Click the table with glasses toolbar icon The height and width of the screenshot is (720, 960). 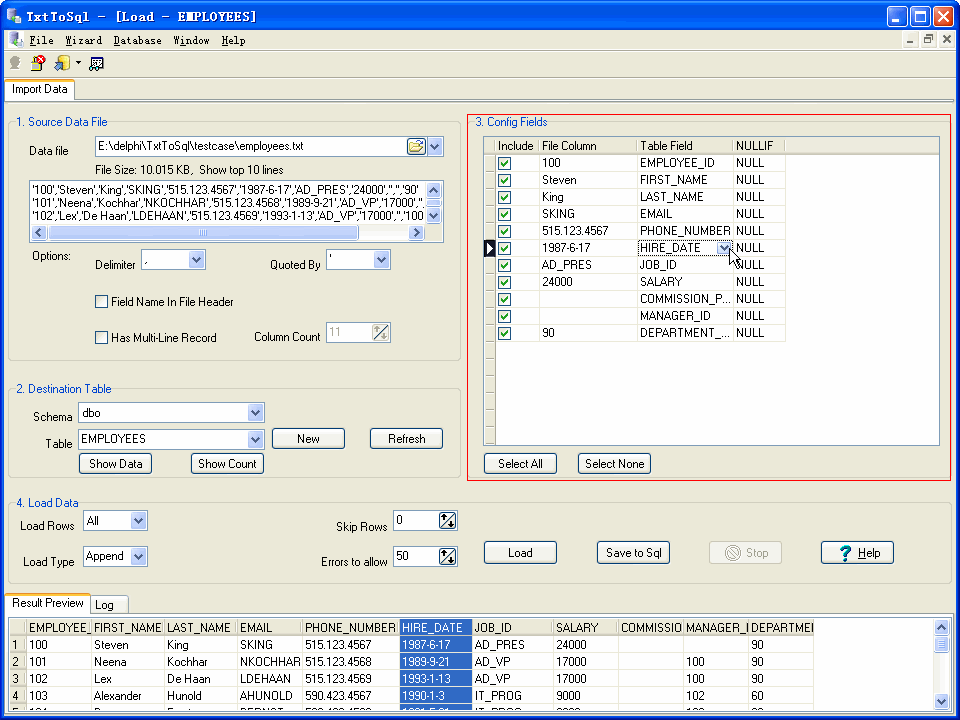[96, 63]
